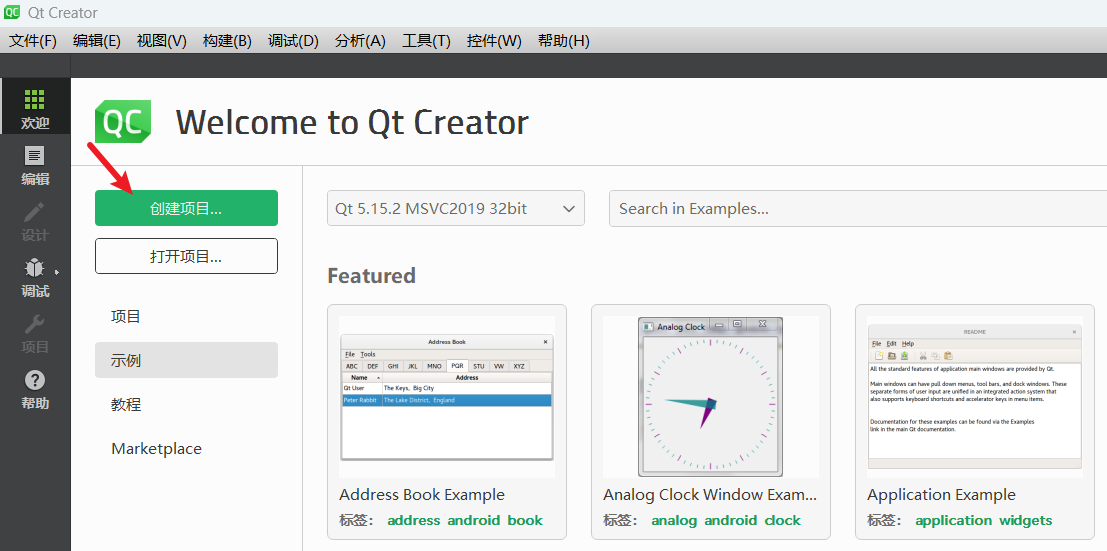Screen dimensions: 1107x551
Task: Open the 分析(A) menu
Action: (360, 41)
